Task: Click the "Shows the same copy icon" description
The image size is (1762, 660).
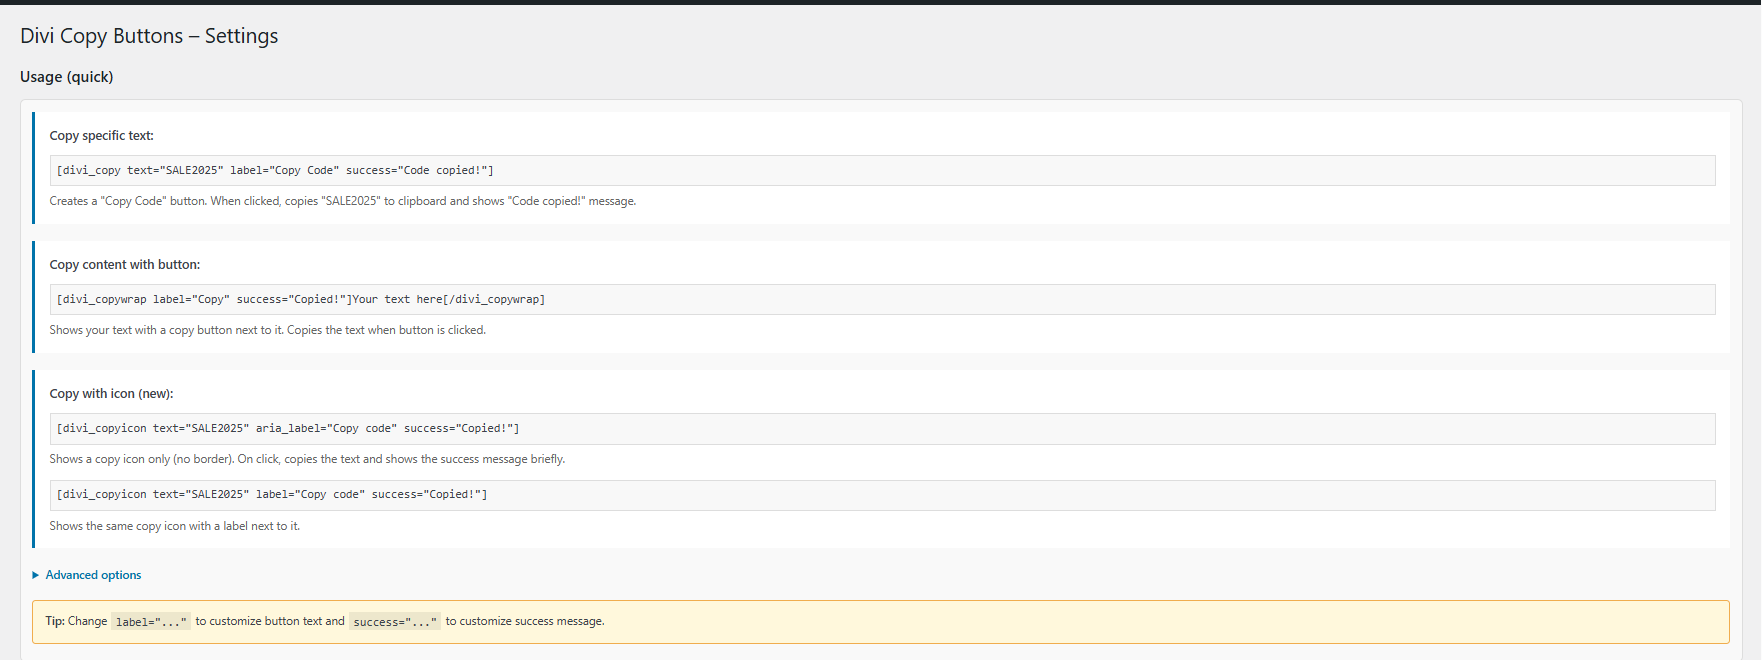Action: click(x=174, y=526)
